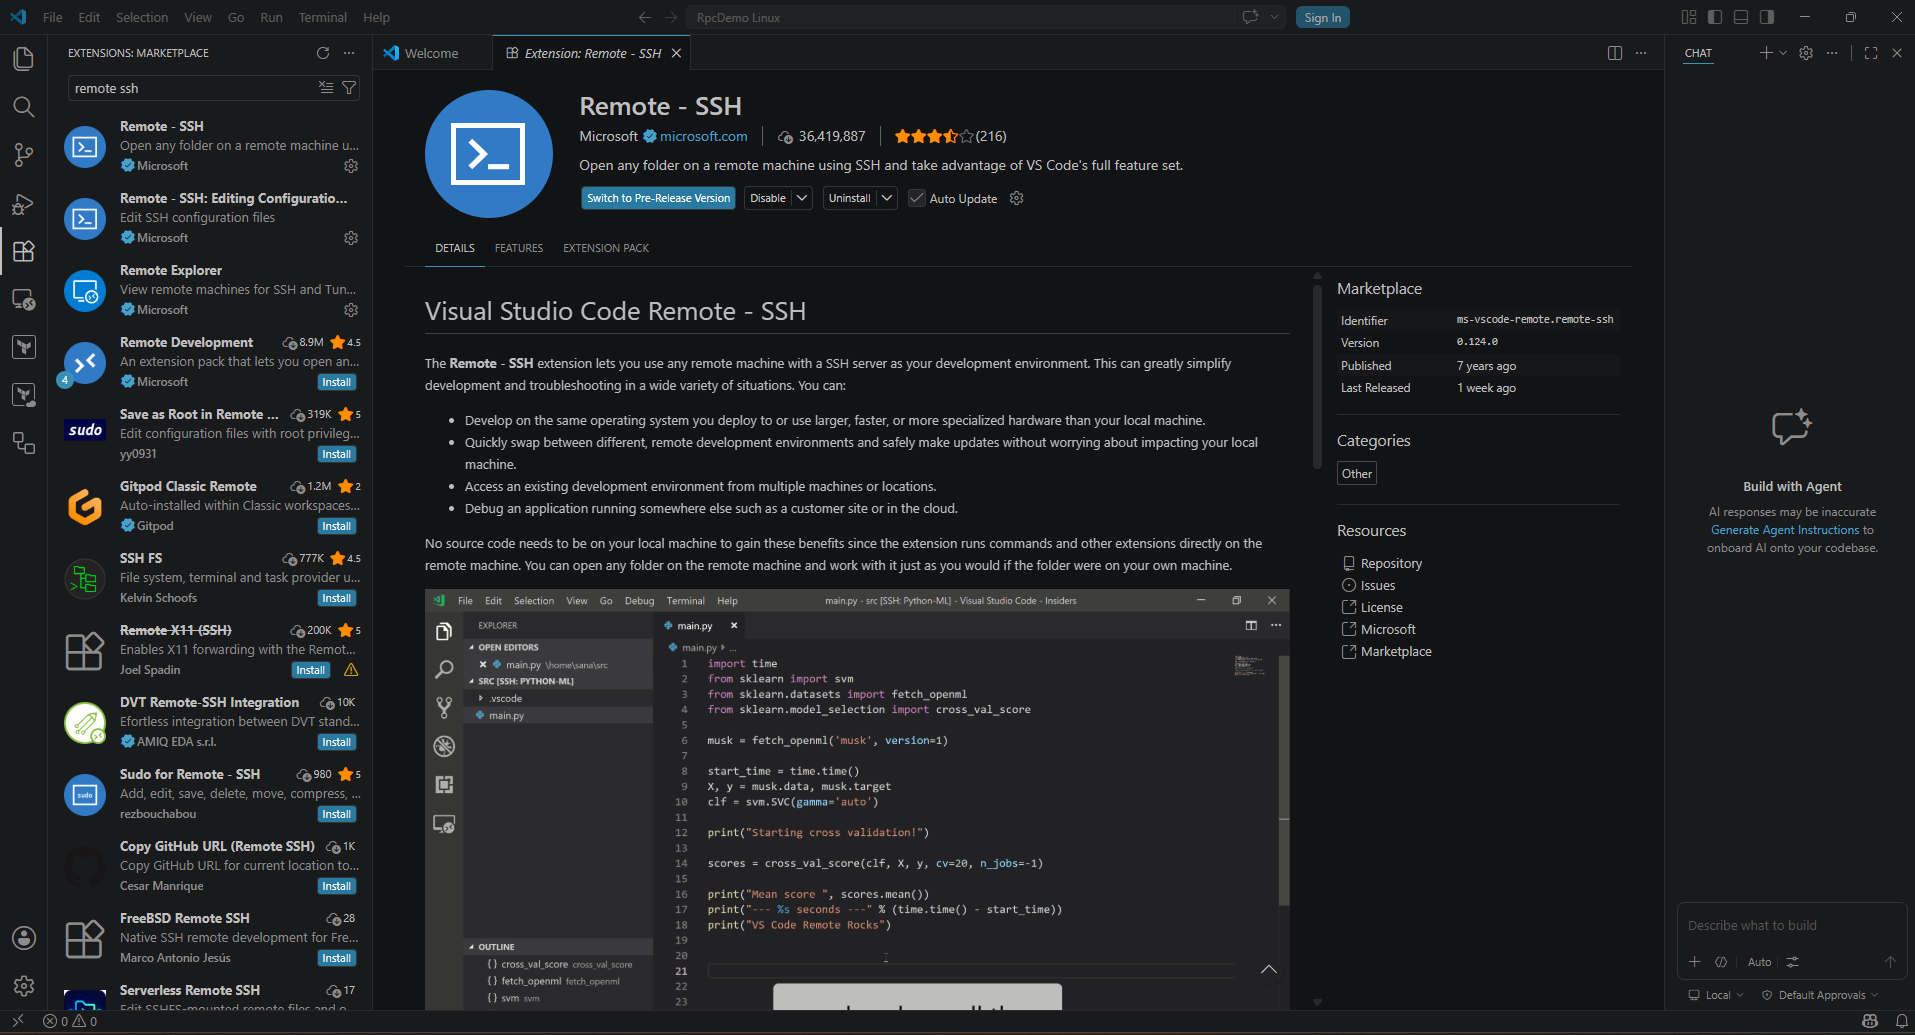Open the new chat dropdown chevron
Screen dimensions: 1915x1035
click(1783, 53)
